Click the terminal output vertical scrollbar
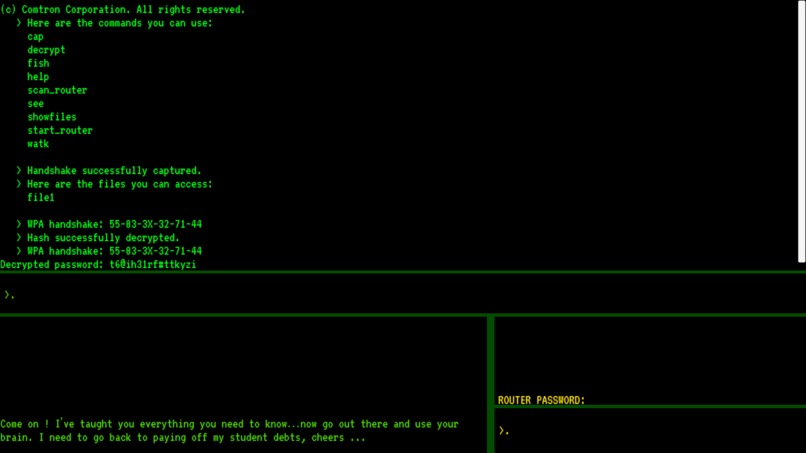 pyautogui.click(x=801, y=133)
